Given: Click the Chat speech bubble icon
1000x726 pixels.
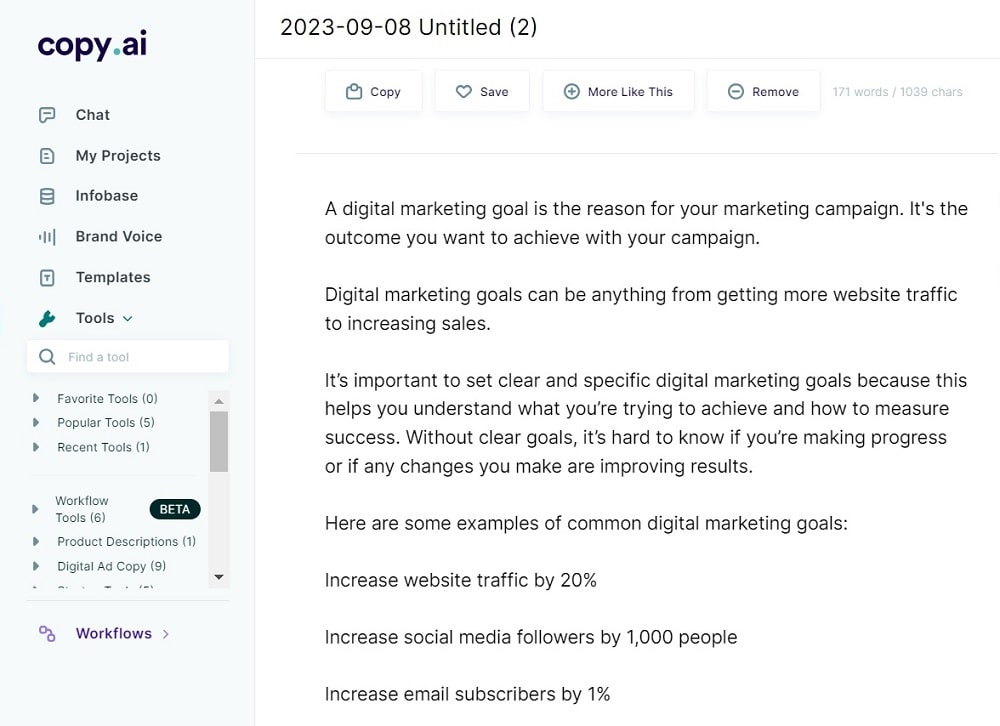Looking at the screenshot, I should point(47,115).
